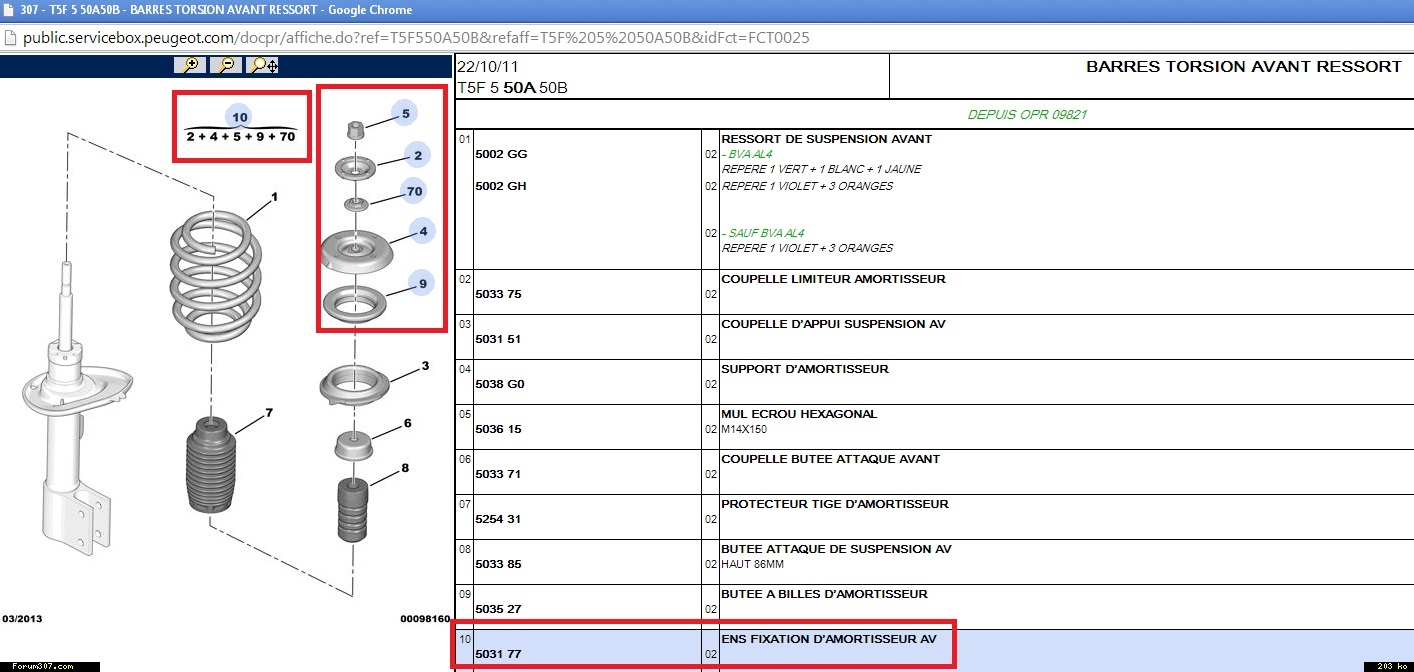1414x672 pixels.
Task: Click part number 5035 27
Action: [x=498, y=609]
